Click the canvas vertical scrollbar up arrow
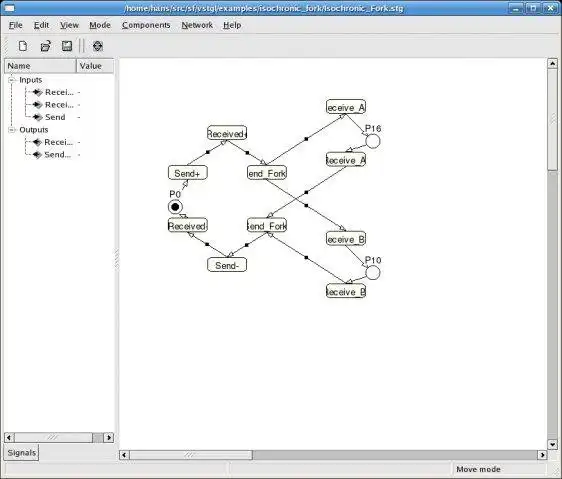This screenshot has height=479, width=562. coord(552,63)
